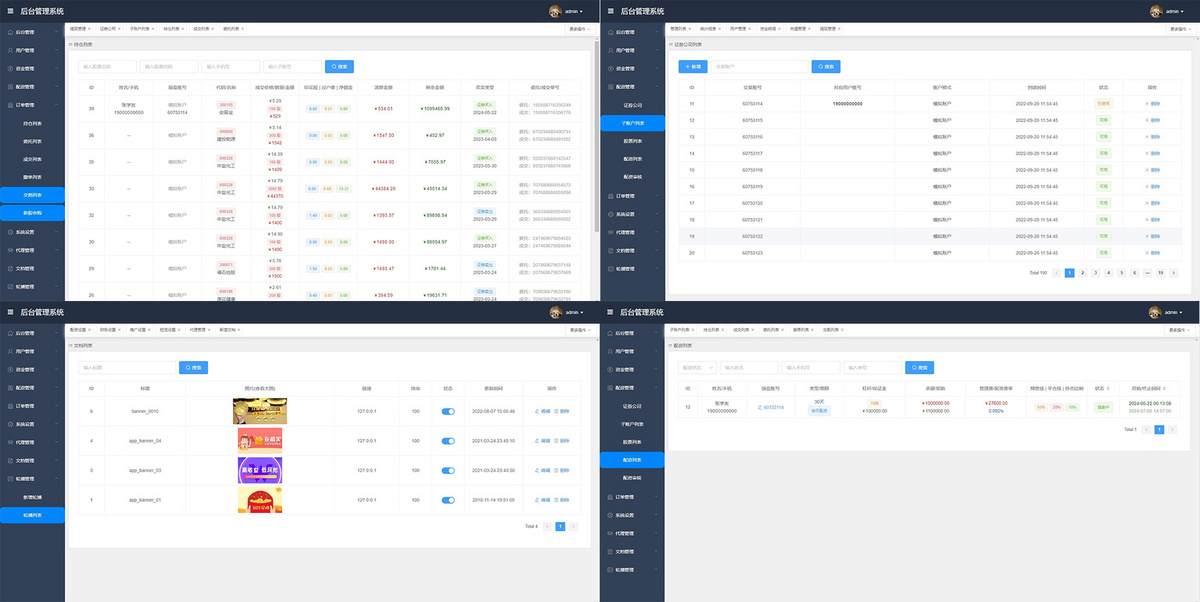Turn off app_banner_03 status toggle
The height and width of the screenshot is (602, 1200).
click(x=448, y=470)
